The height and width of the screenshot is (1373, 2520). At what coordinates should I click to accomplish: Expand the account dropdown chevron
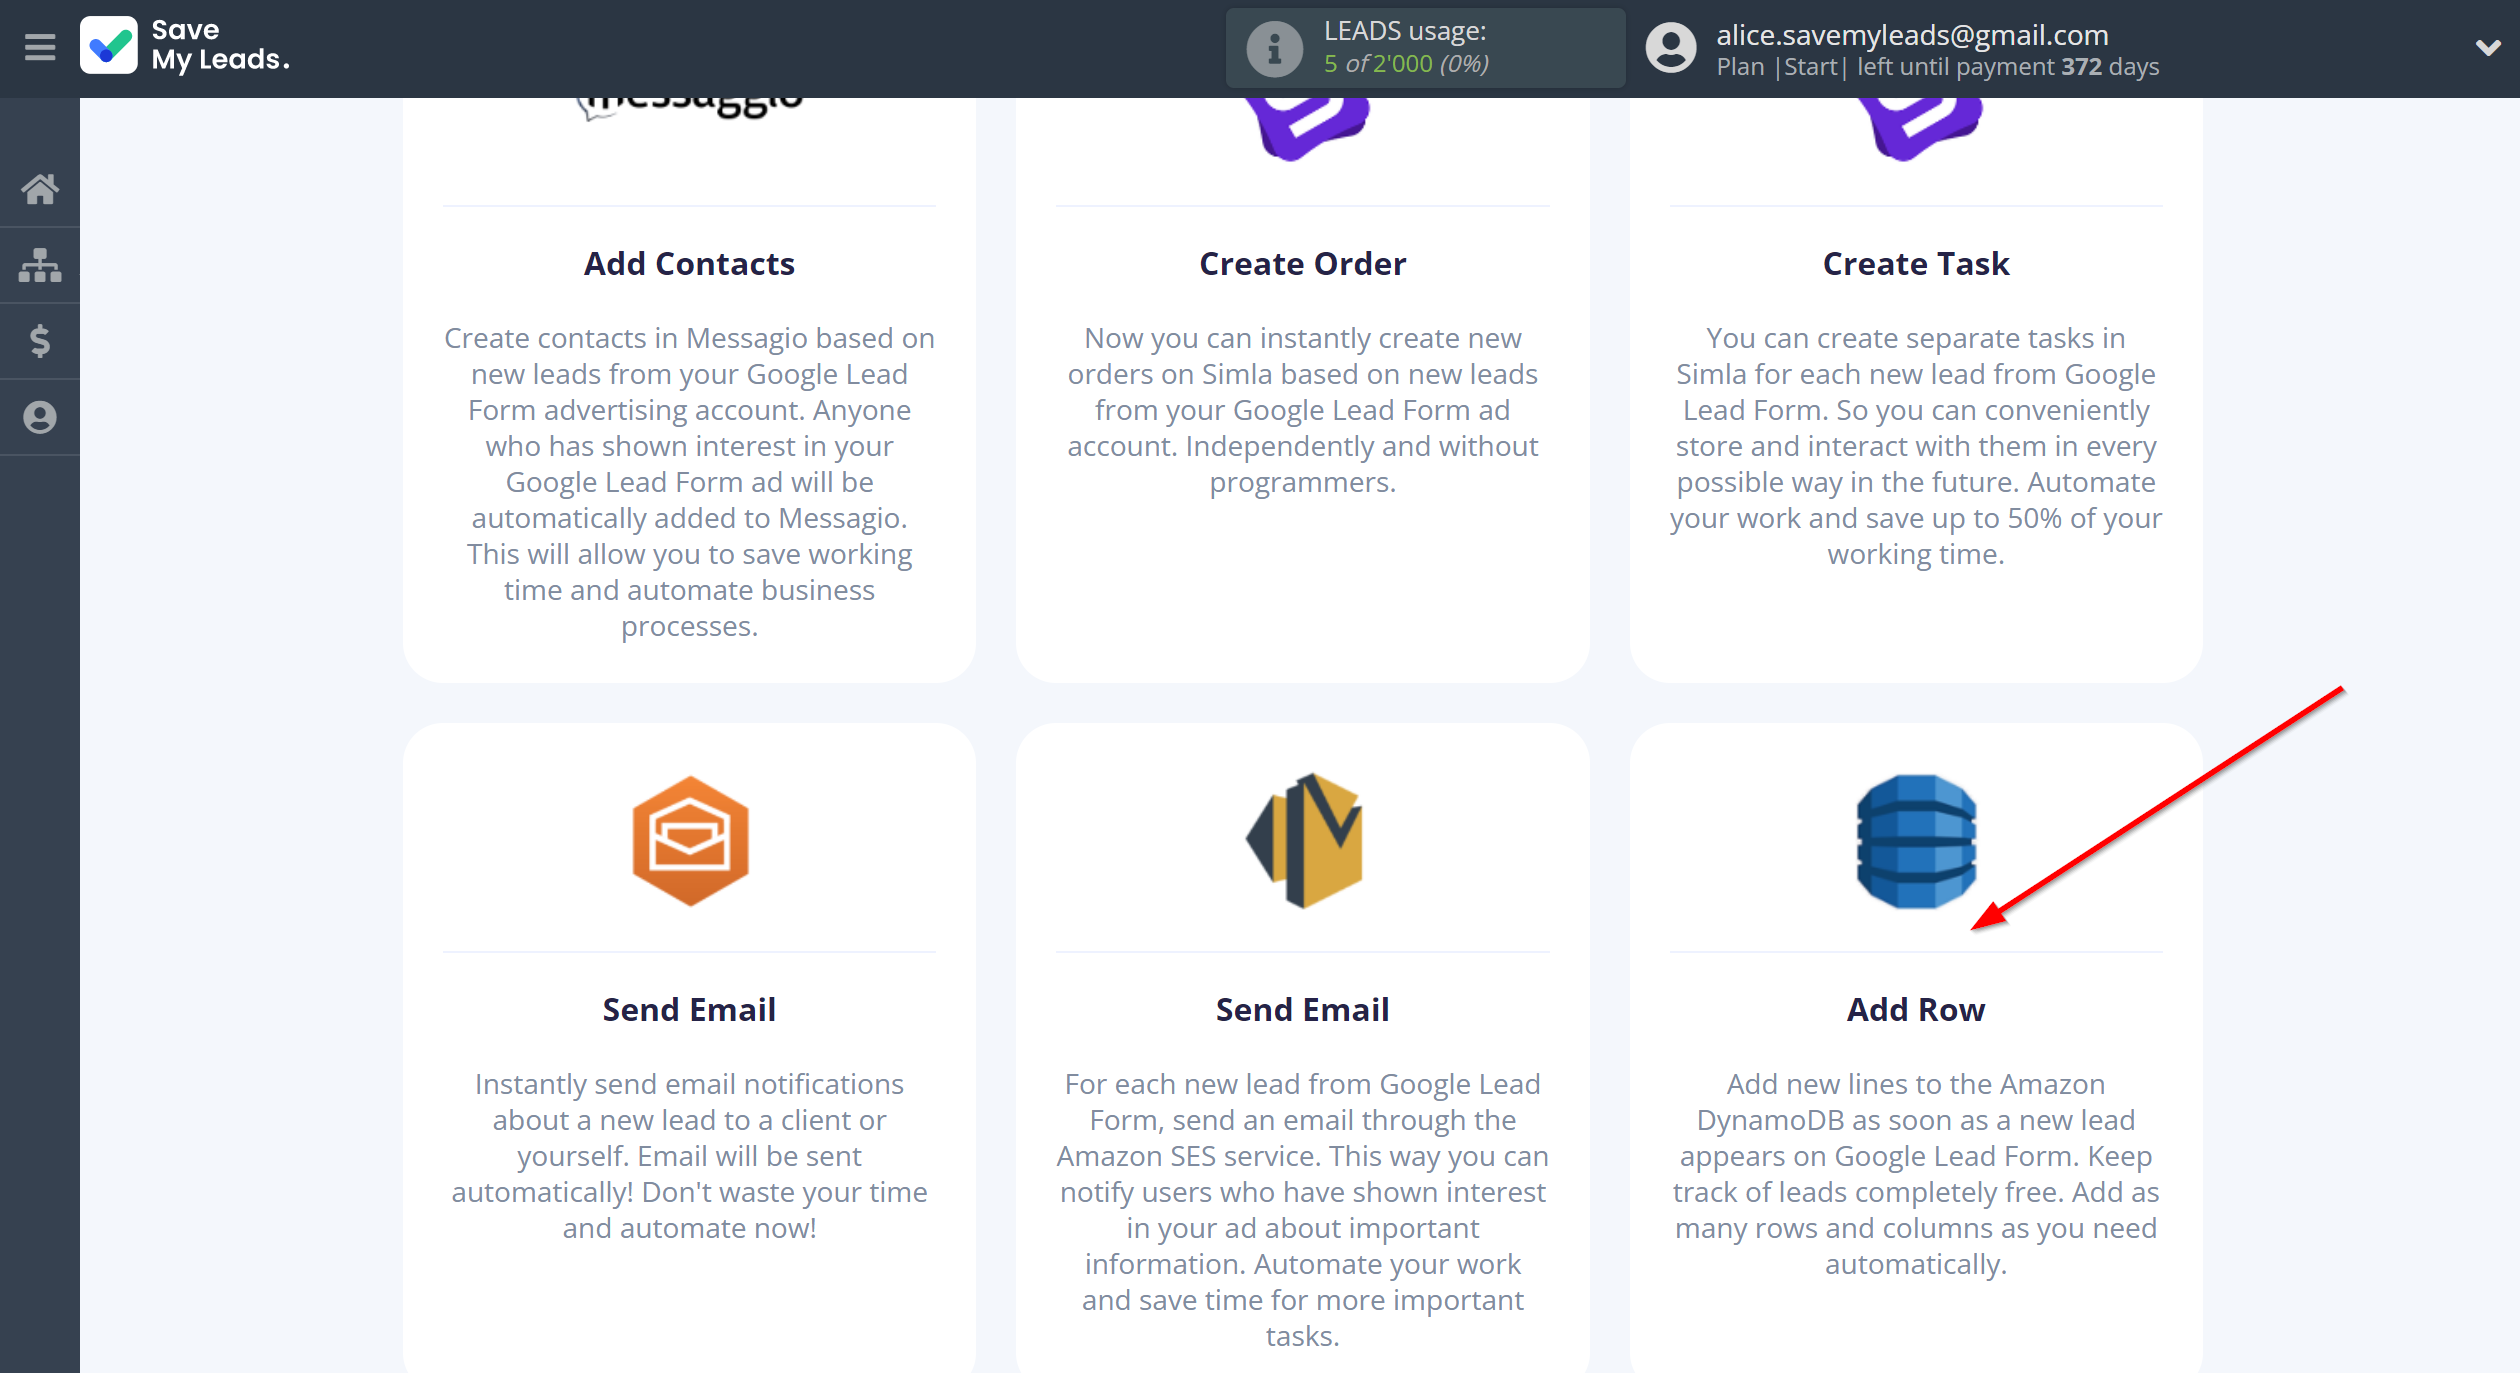(2488, 47)
